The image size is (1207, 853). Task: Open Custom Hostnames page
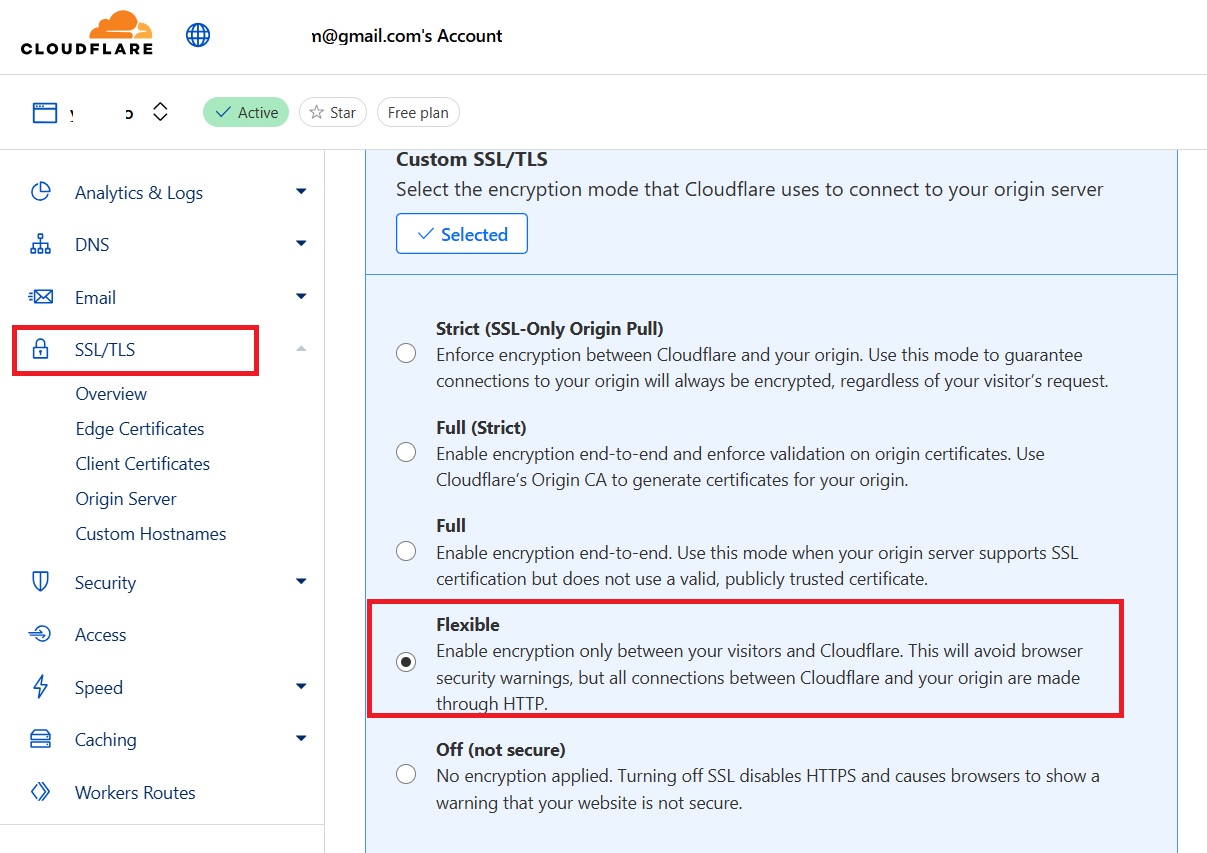pos(151,534)
